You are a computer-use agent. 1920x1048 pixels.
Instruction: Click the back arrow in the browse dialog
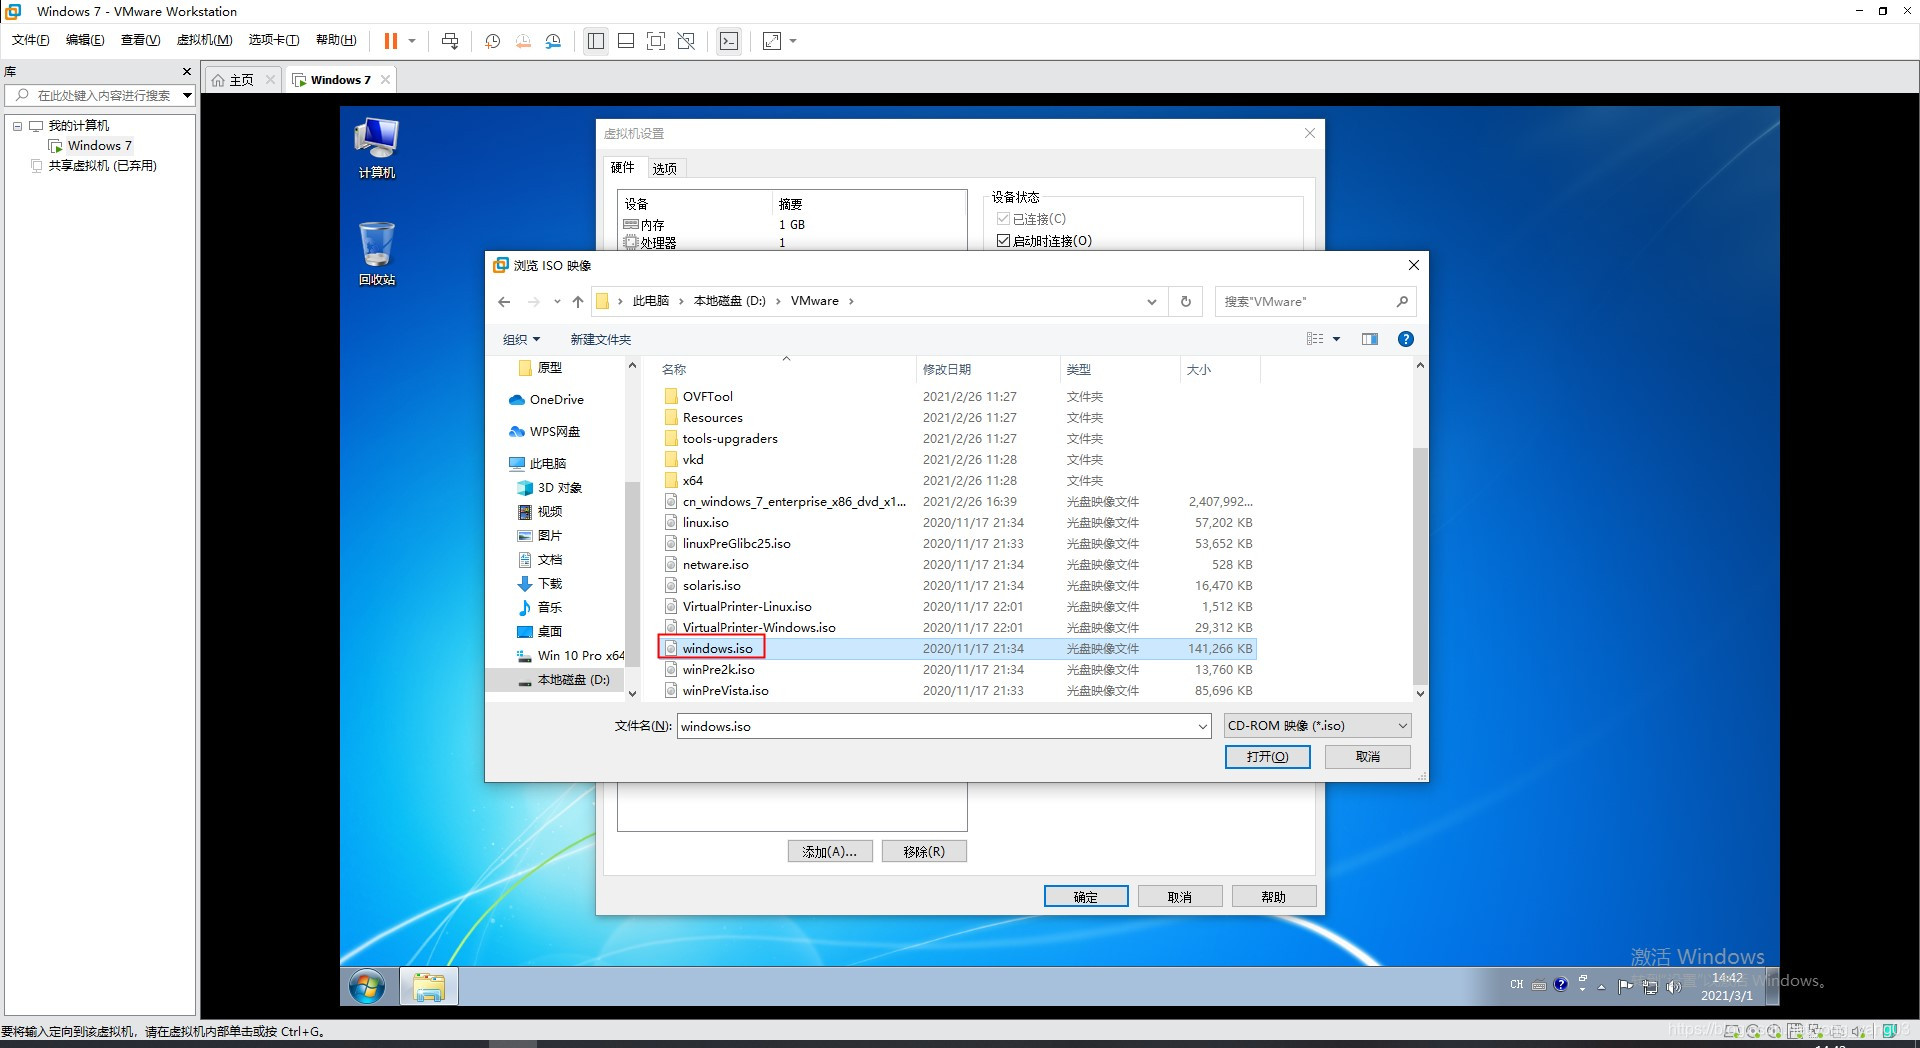pos(504,302)
